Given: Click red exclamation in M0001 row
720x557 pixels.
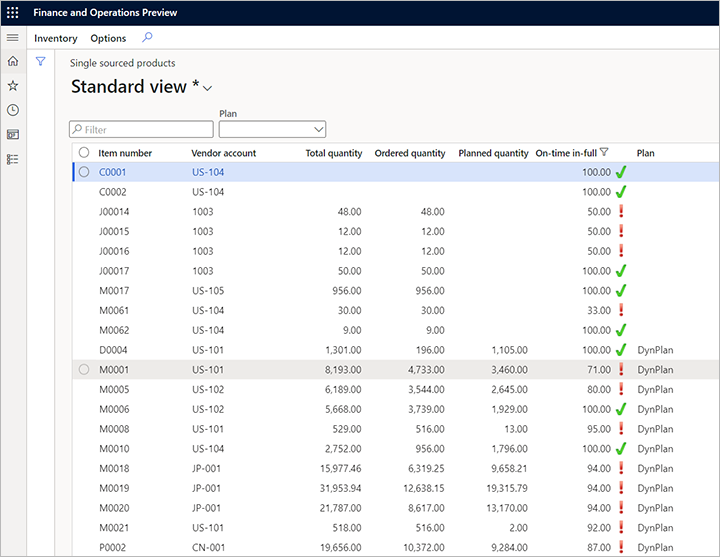Looking at the screenshot, I should (x=621, y=369).
